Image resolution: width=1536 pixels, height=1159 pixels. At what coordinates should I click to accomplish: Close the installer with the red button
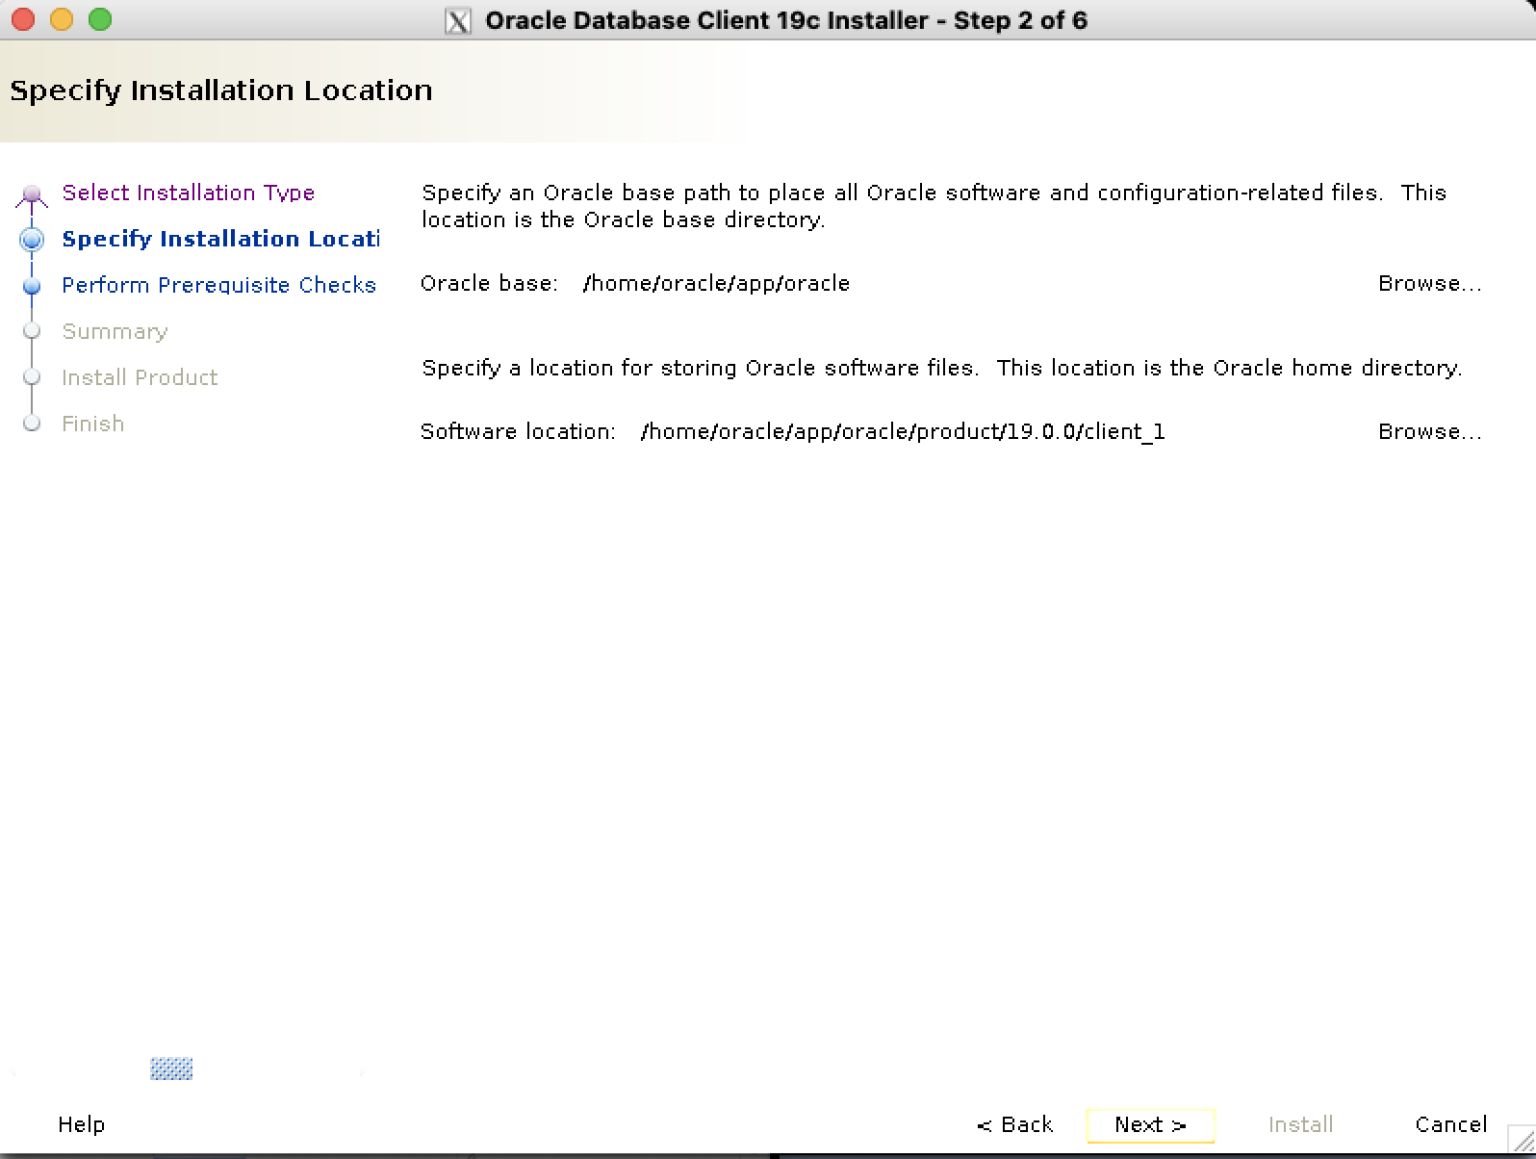(x=22, y=19)
